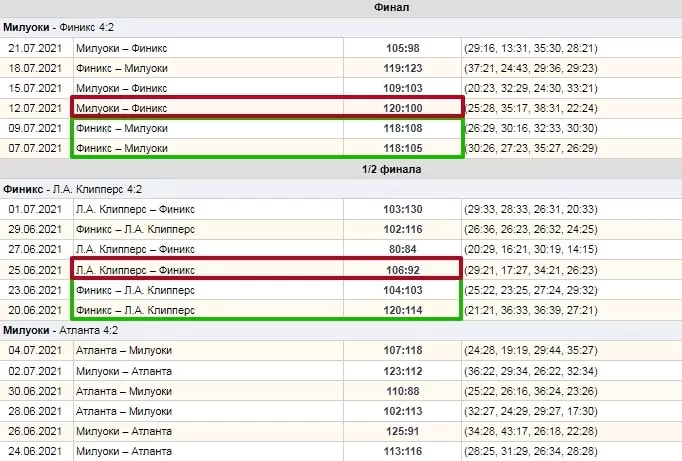Select the score 119:123
Viewport: 682px width, 461px height.
(403, 68)
